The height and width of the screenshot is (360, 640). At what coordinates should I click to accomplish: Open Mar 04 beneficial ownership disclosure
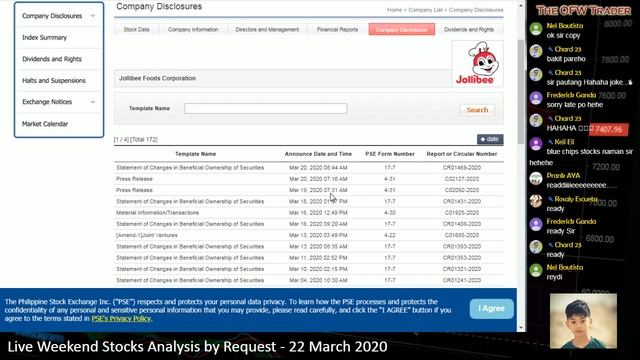click(x=190, y=280)
